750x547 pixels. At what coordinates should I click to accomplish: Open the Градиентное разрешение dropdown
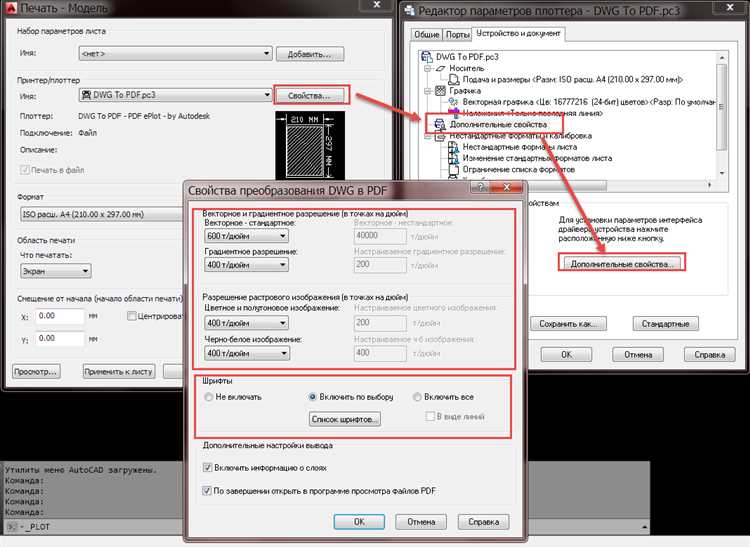tap(246, 264)
